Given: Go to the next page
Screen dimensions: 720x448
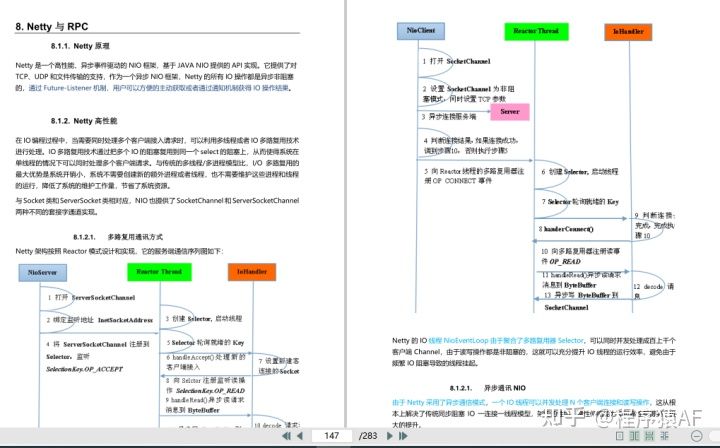Looking at the screenshot, I should click(389, 436).
